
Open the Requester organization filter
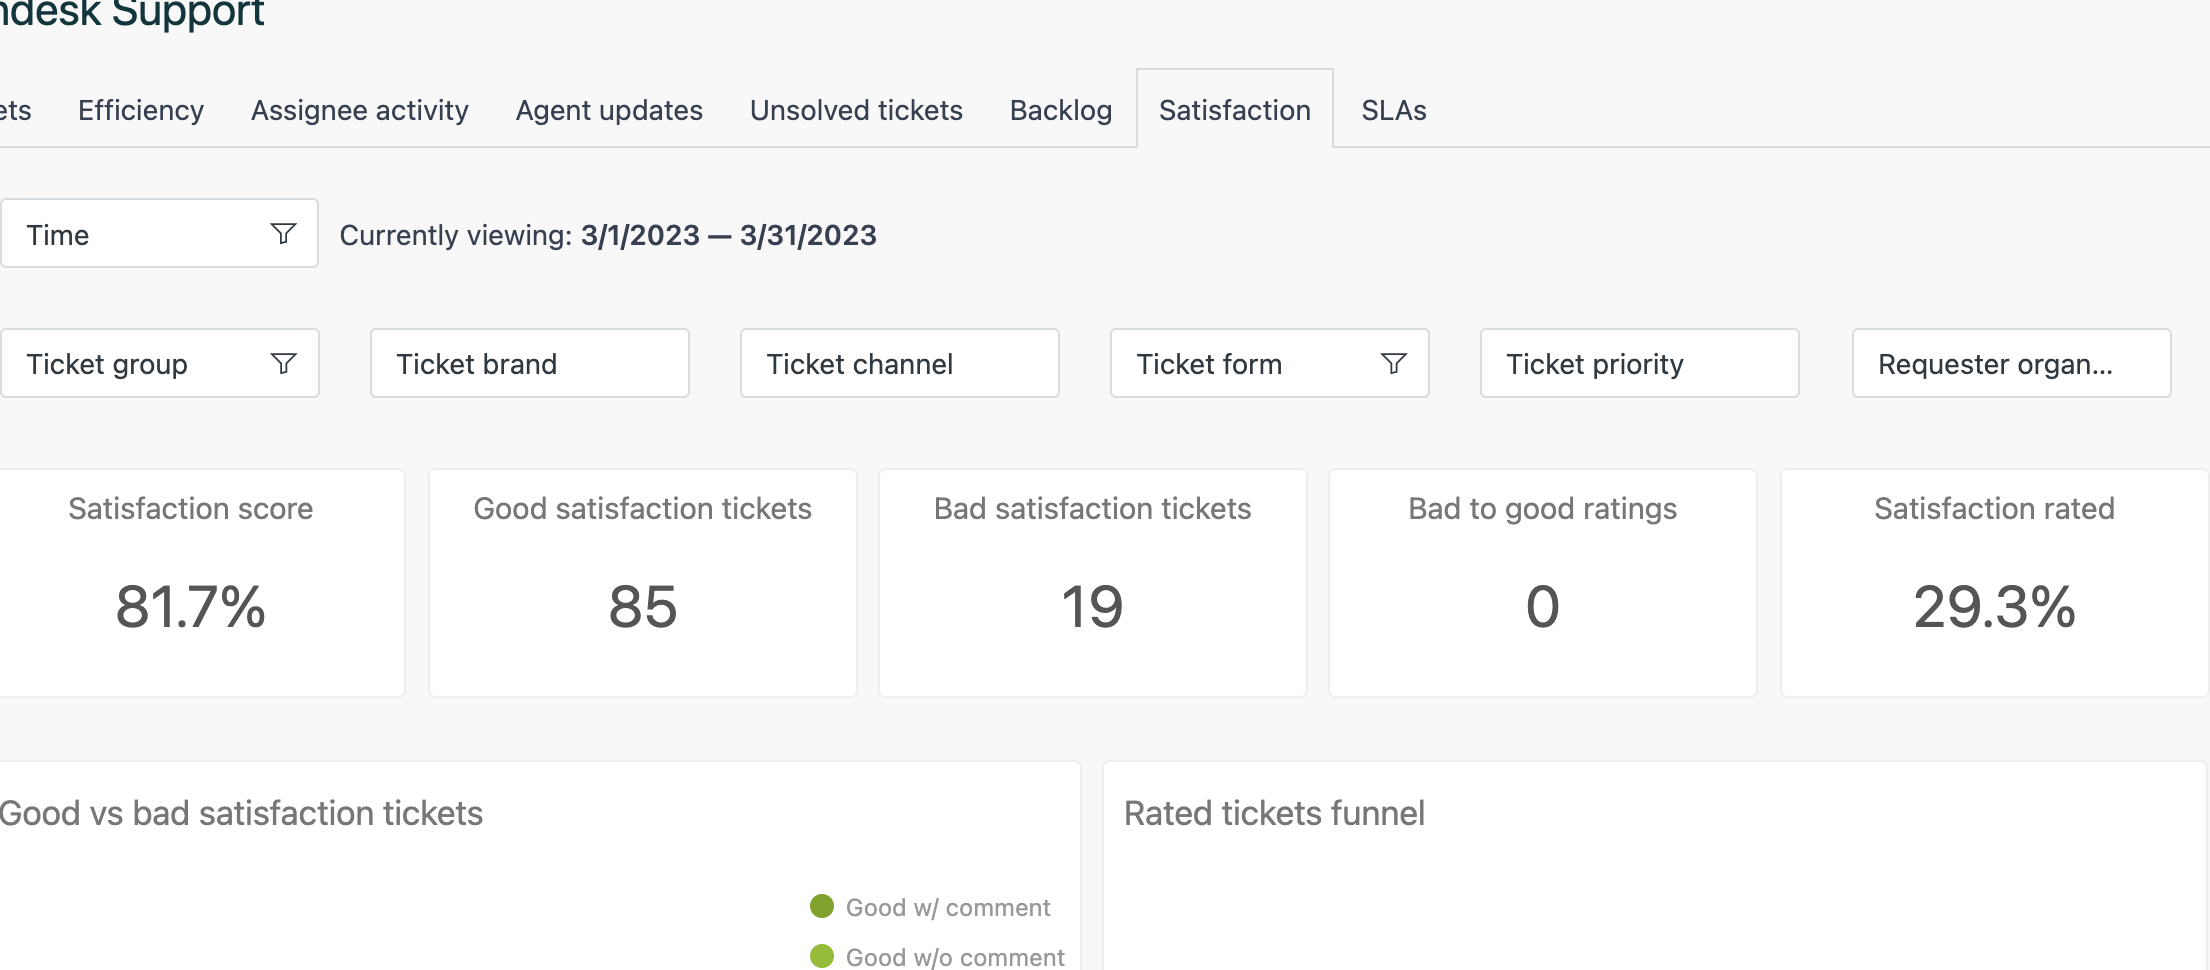coord(2011,363)
